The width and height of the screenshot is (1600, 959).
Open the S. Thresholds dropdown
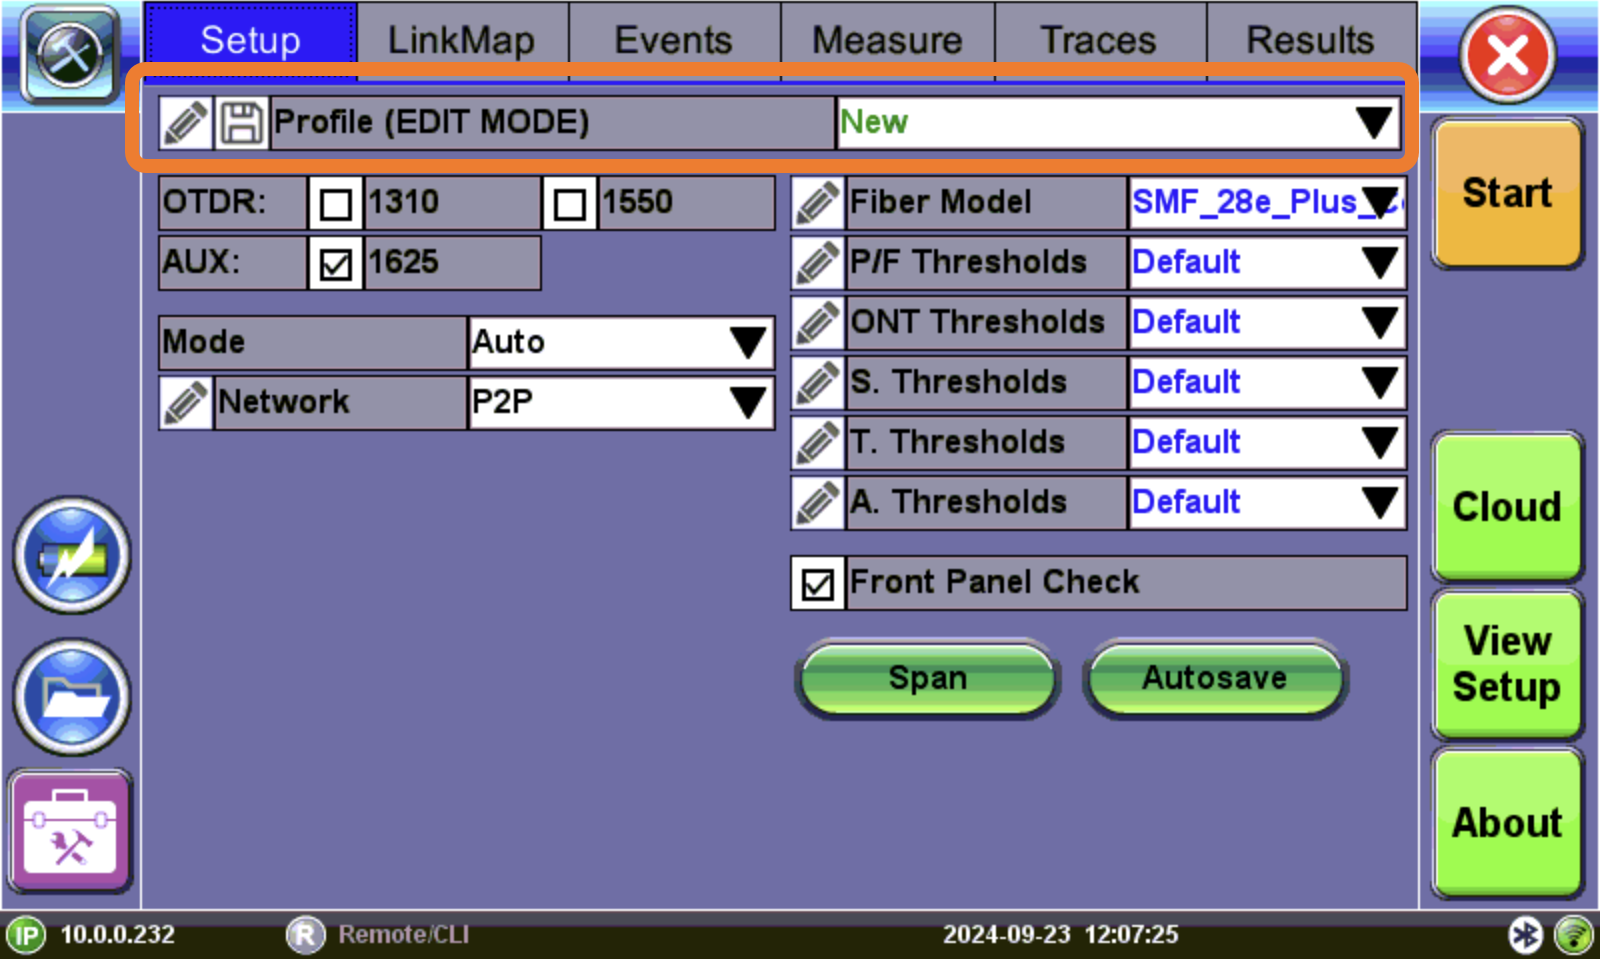click(x=1267, y=383)
